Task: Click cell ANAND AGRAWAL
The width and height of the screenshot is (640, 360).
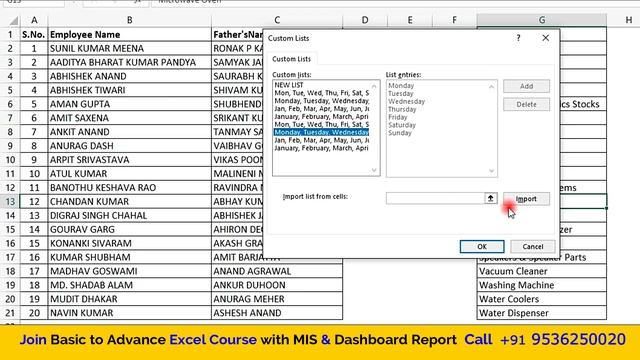Action: (x=277, y=271)
